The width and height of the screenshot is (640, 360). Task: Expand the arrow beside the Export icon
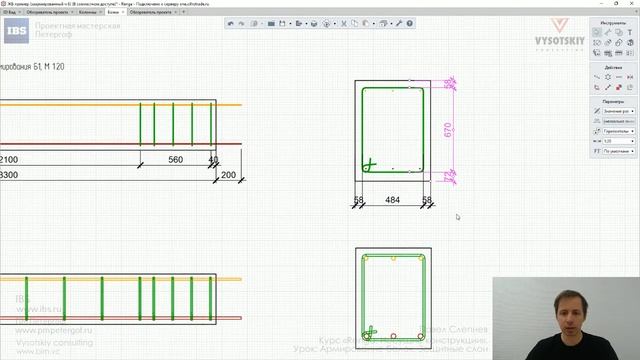coord(306,24)
